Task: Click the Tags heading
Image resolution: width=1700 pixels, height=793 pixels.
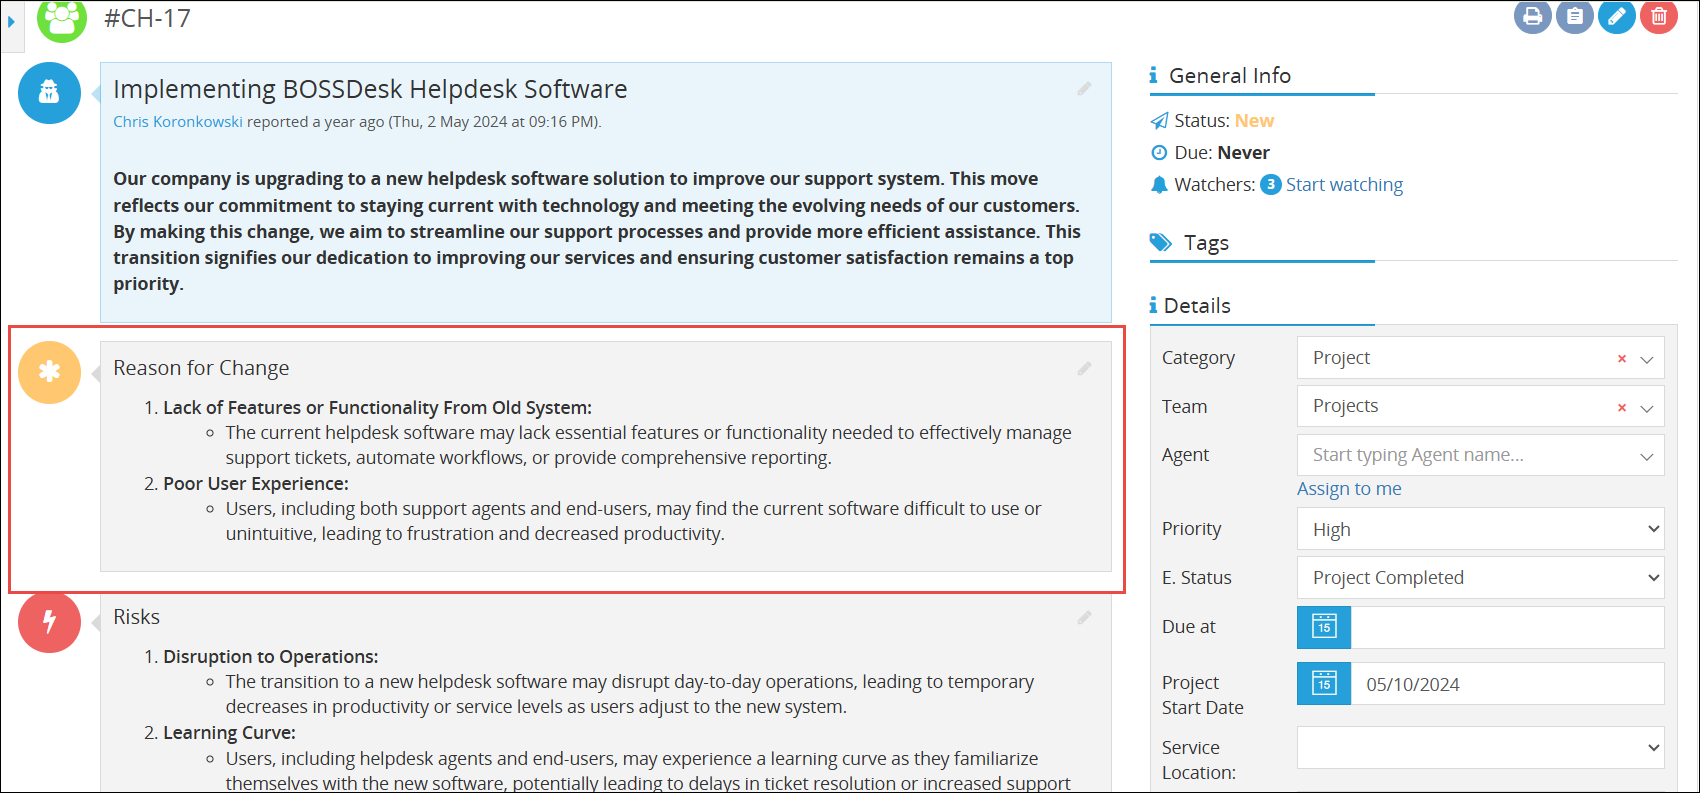Action: click(1206, 243)
